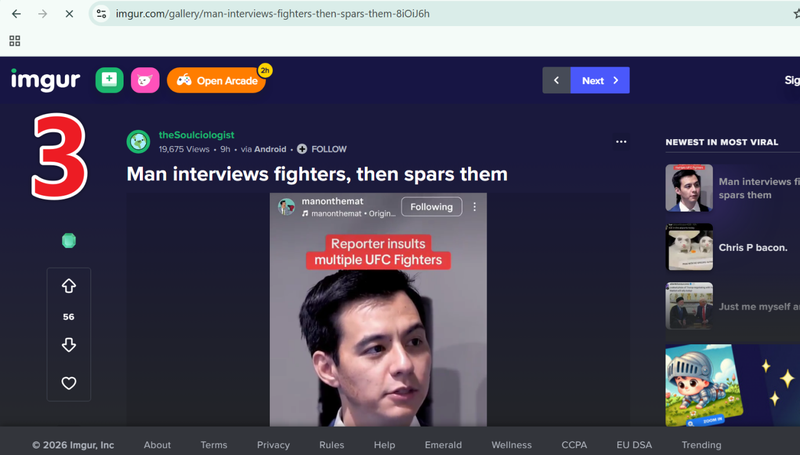Open 'Just me myself' sidebar thumbnail
800x455 pixels.
click(689, 306)
